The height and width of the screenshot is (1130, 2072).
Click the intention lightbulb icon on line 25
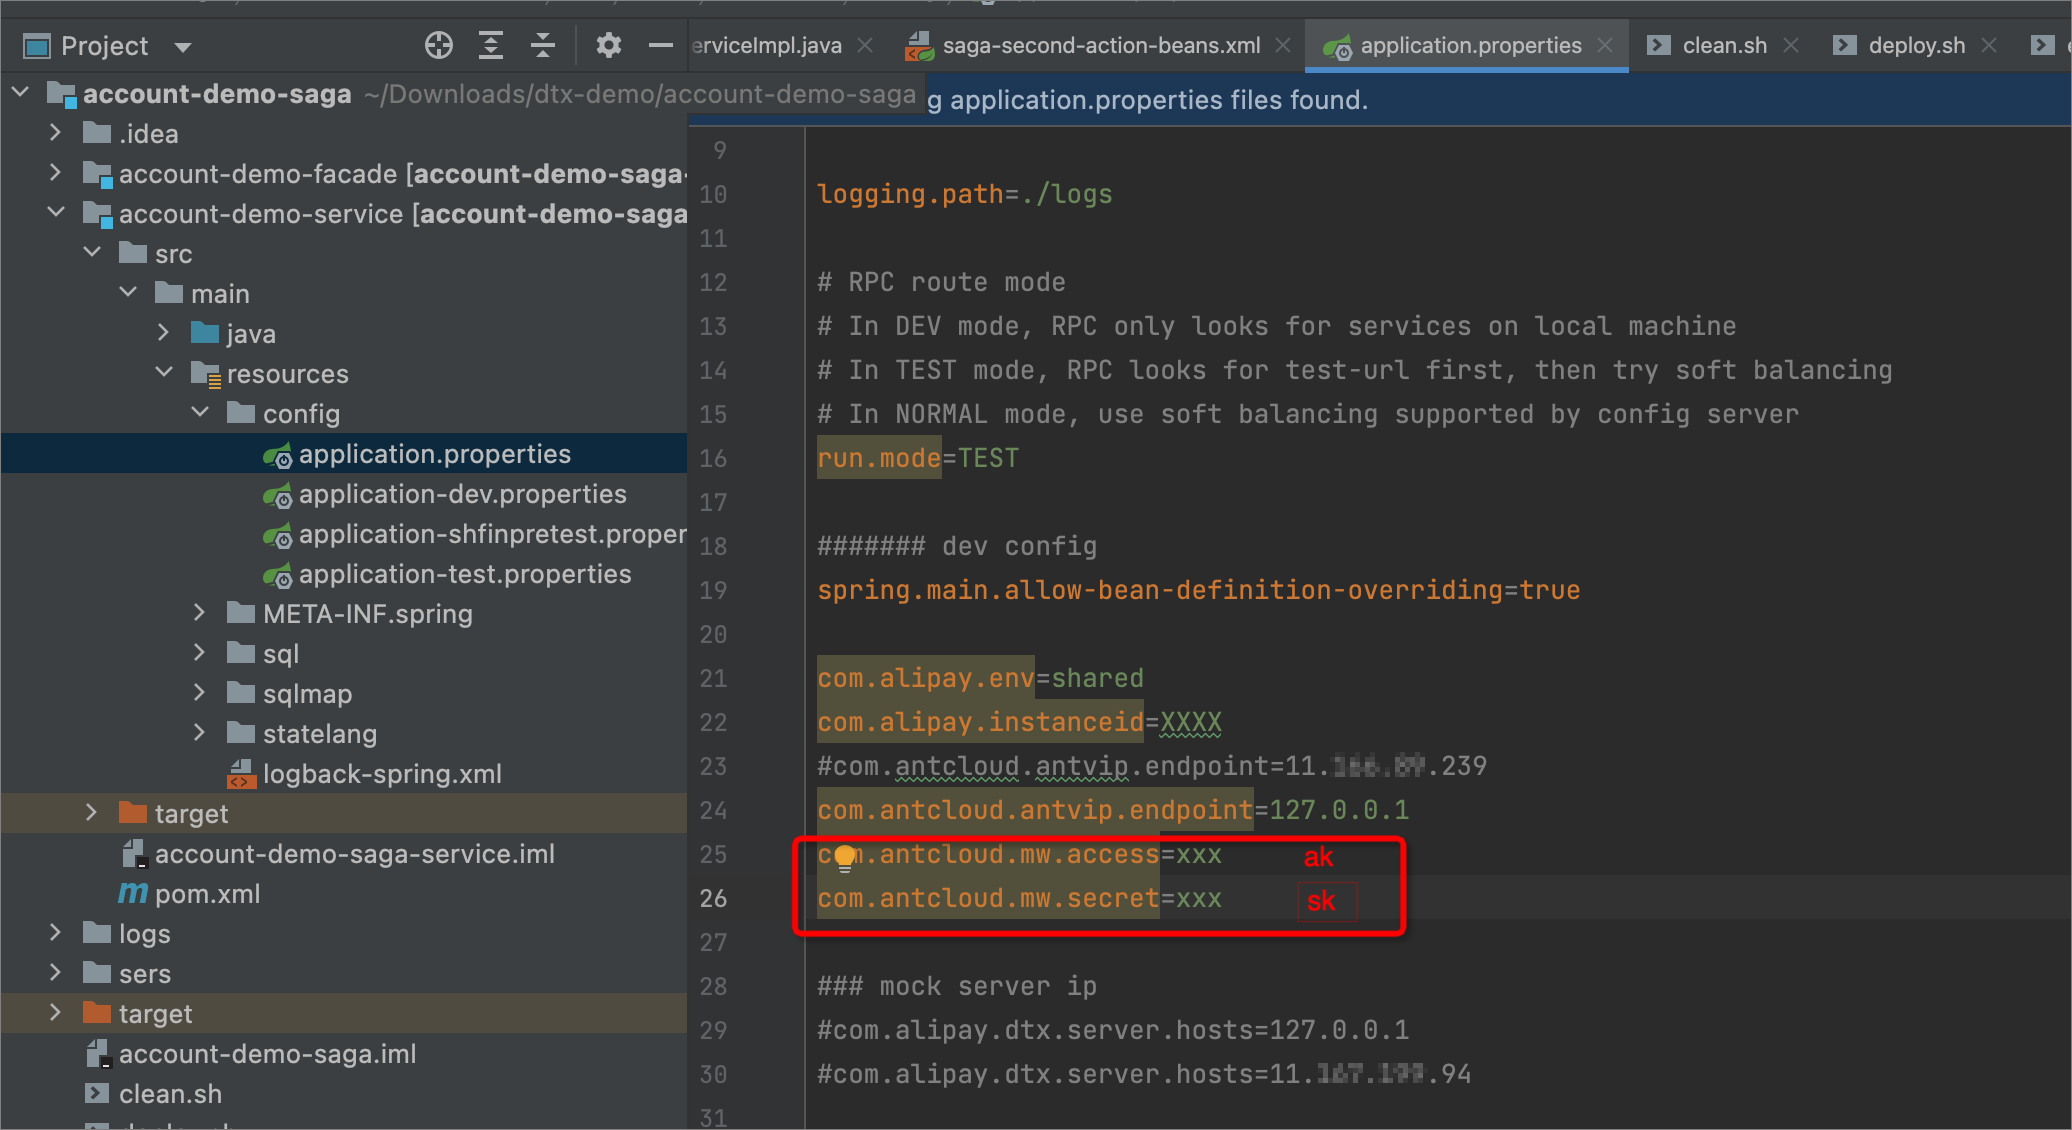pyautogui.click(x=845, y=857)
